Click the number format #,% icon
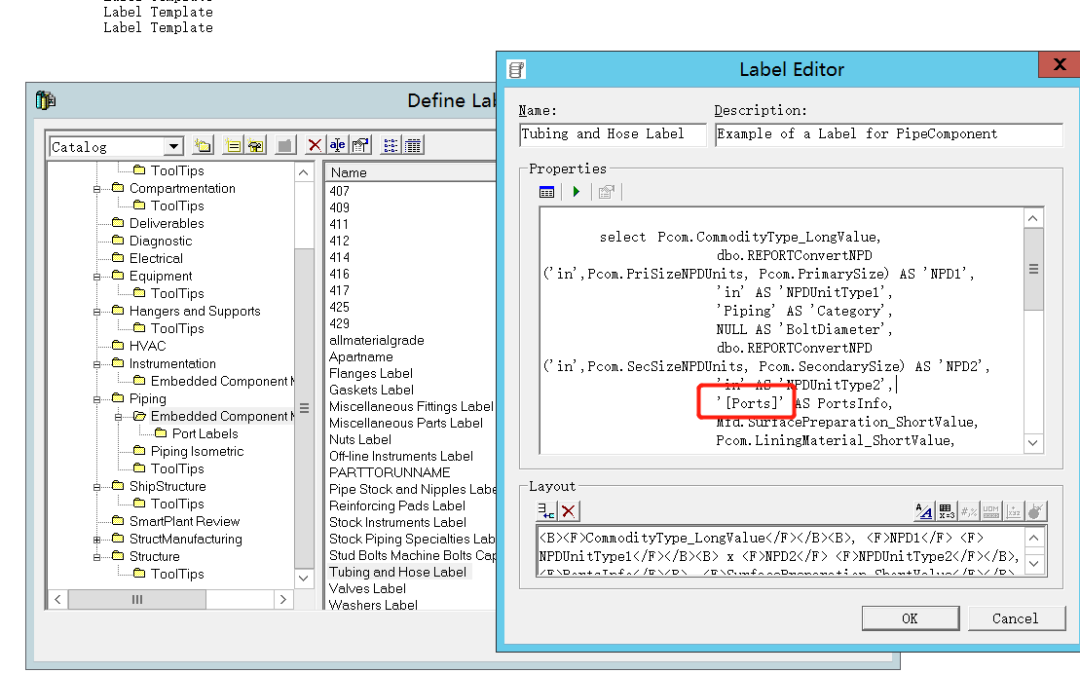Screen dimensions: 1080x673 click(x=968, y=511)
